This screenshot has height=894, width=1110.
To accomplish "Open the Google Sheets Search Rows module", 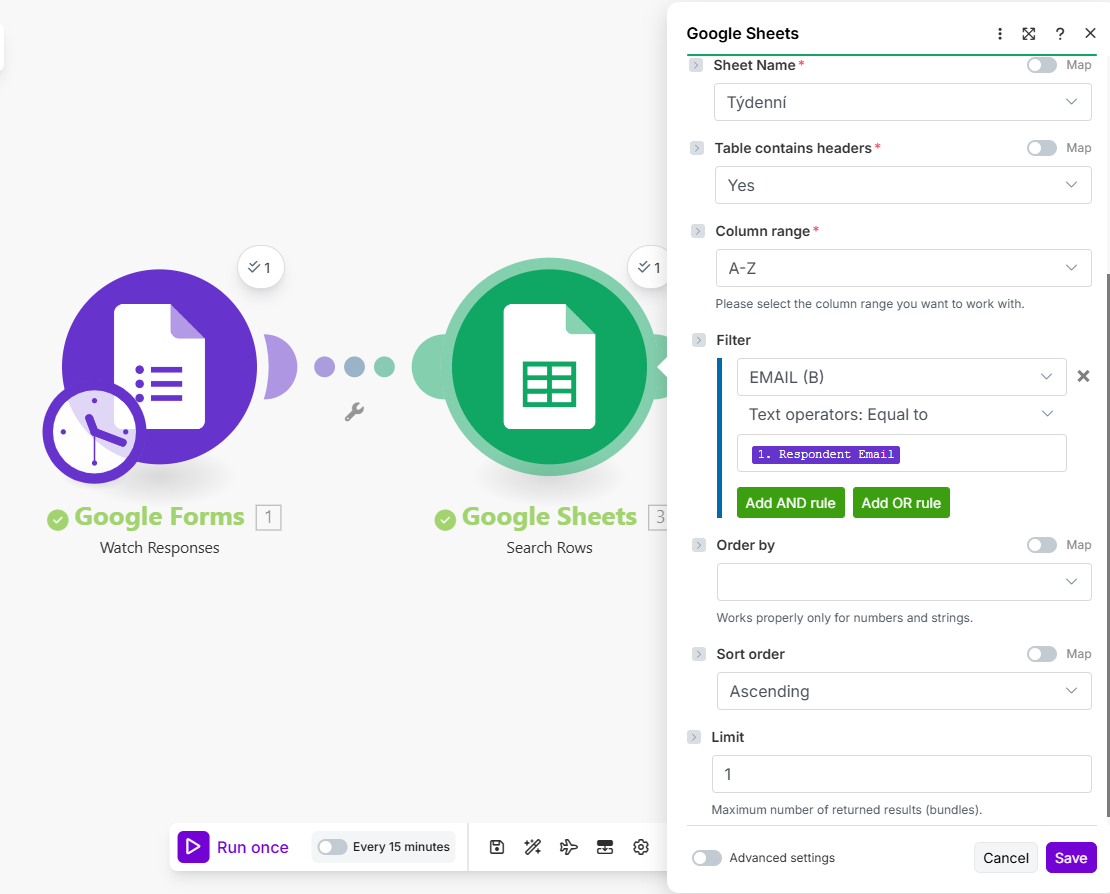I will click(549, 366).
